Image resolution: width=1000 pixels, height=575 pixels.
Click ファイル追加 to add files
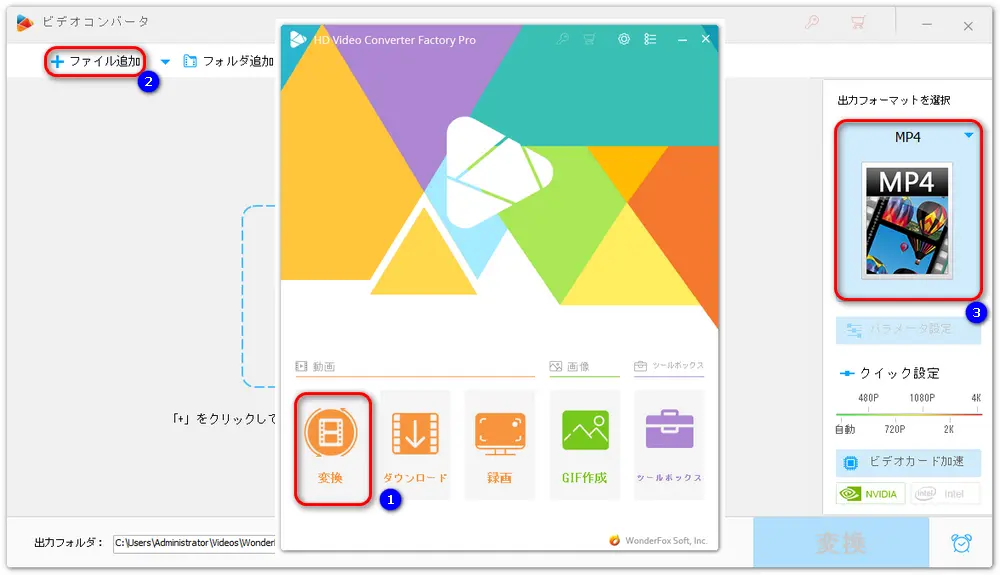[96, 62]
